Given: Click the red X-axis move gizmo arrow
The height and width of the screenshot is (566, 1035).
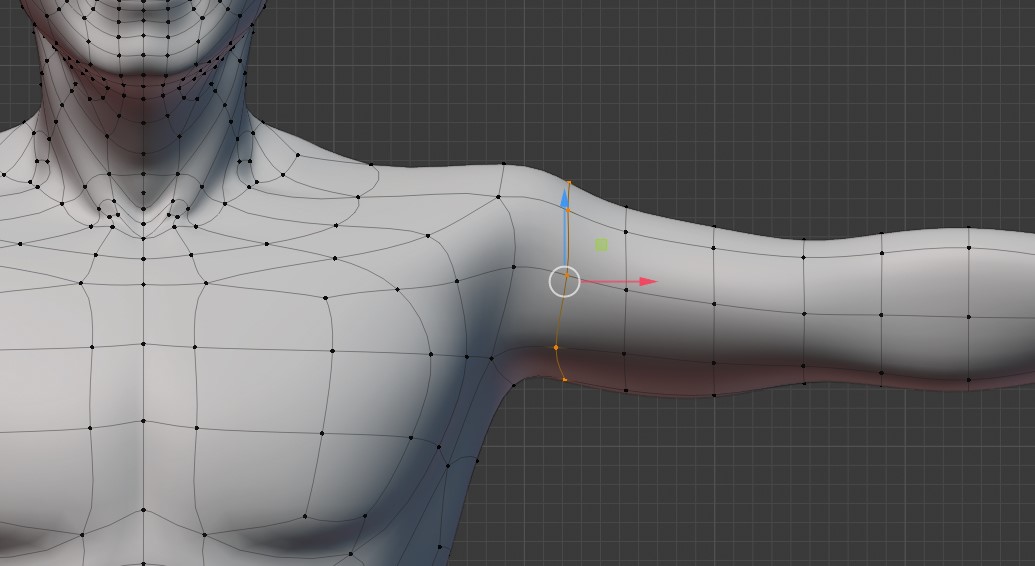Looking at the screenshot, I should pyautogui.click(x=619, y=281).
